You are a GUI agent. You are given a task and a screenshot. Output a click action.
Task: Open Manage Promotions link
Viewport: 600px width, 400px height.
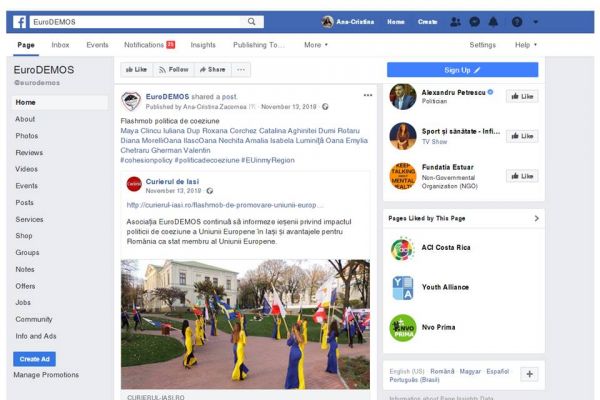(x=46, y=375)
